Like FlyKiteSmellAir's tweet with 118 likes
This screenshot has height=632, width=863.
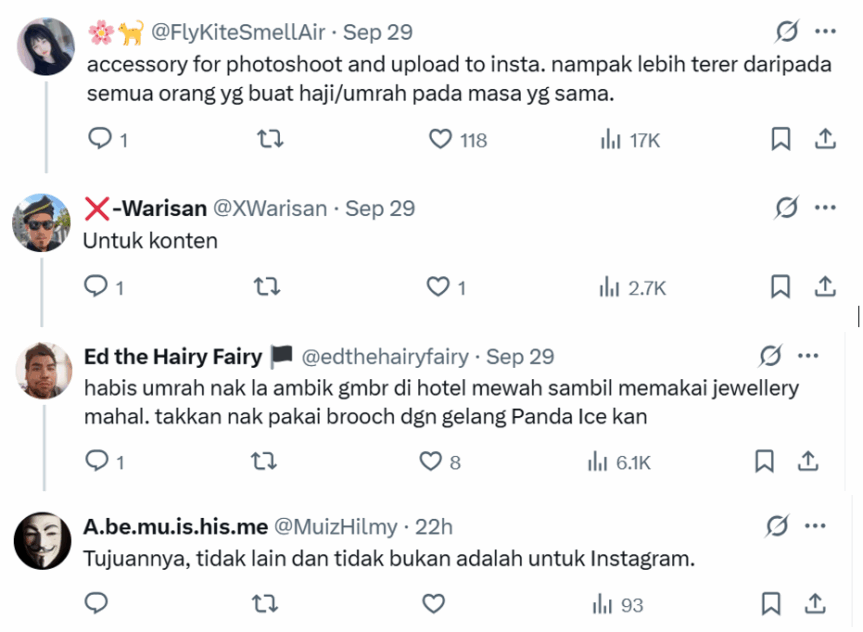440,140
